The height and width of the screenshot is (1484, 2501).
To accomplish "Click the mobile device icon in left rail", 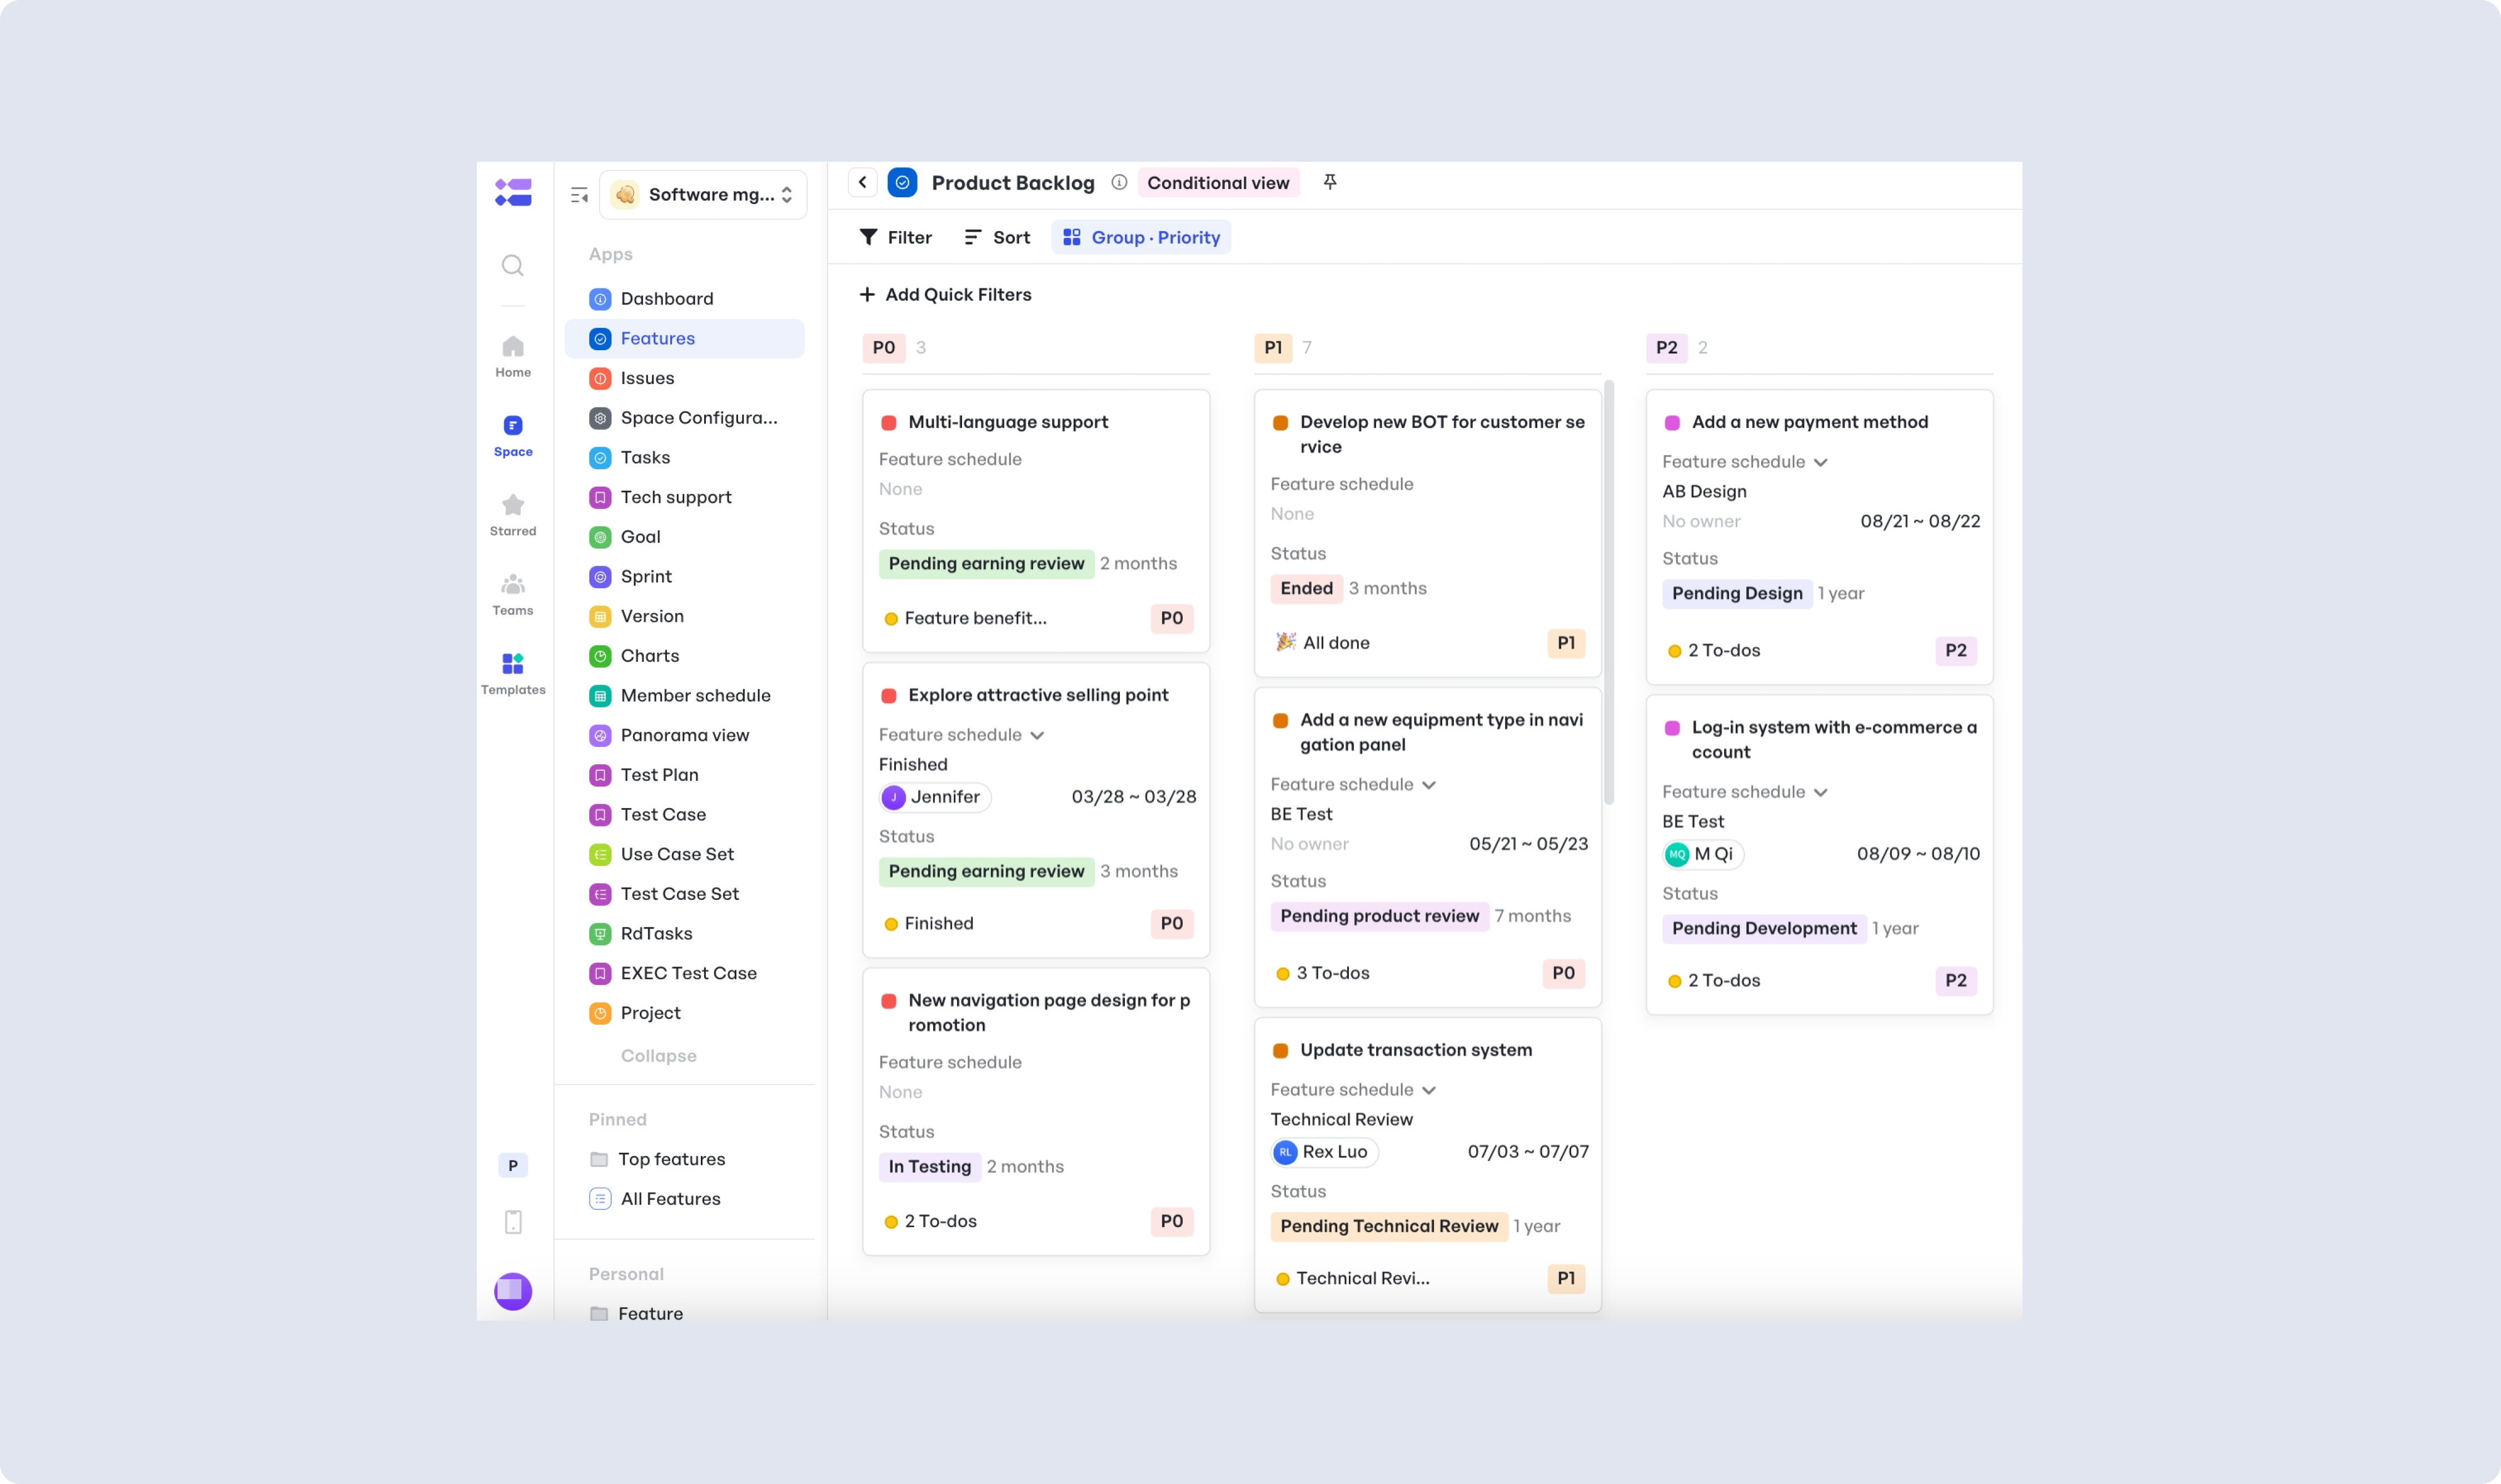I will coord(513,1222).
